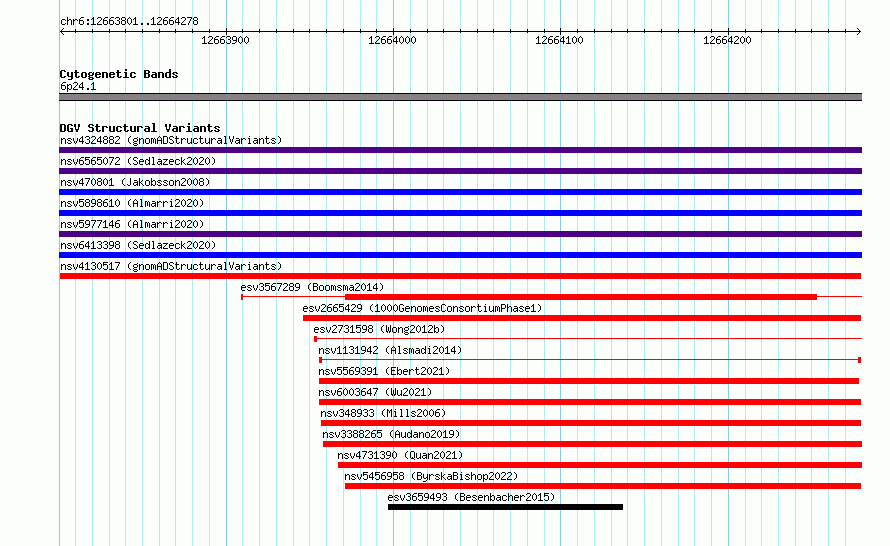
Task: Select the nsv4731390 (Quan2021) label
Action: [400, 455]
